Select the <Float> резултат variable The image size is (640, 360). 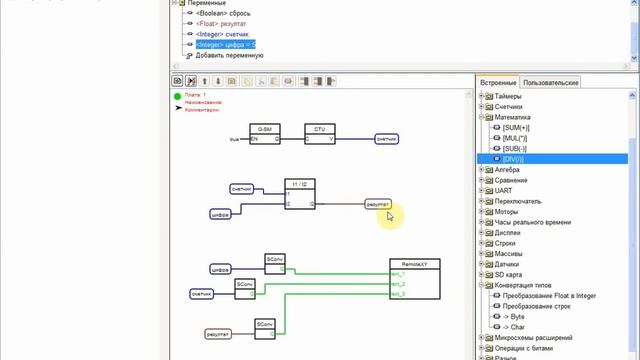coord(221,24)
